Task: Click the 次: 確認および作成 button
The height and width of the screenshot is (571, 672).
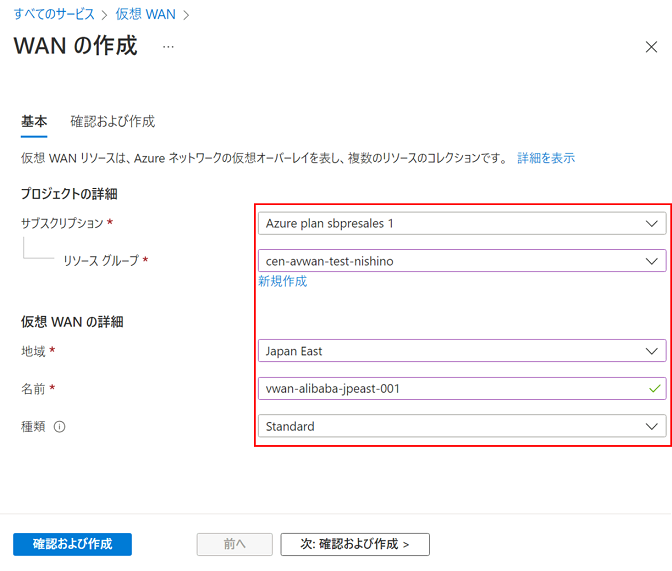Action: pyautogui.click(x=355, y=544)
